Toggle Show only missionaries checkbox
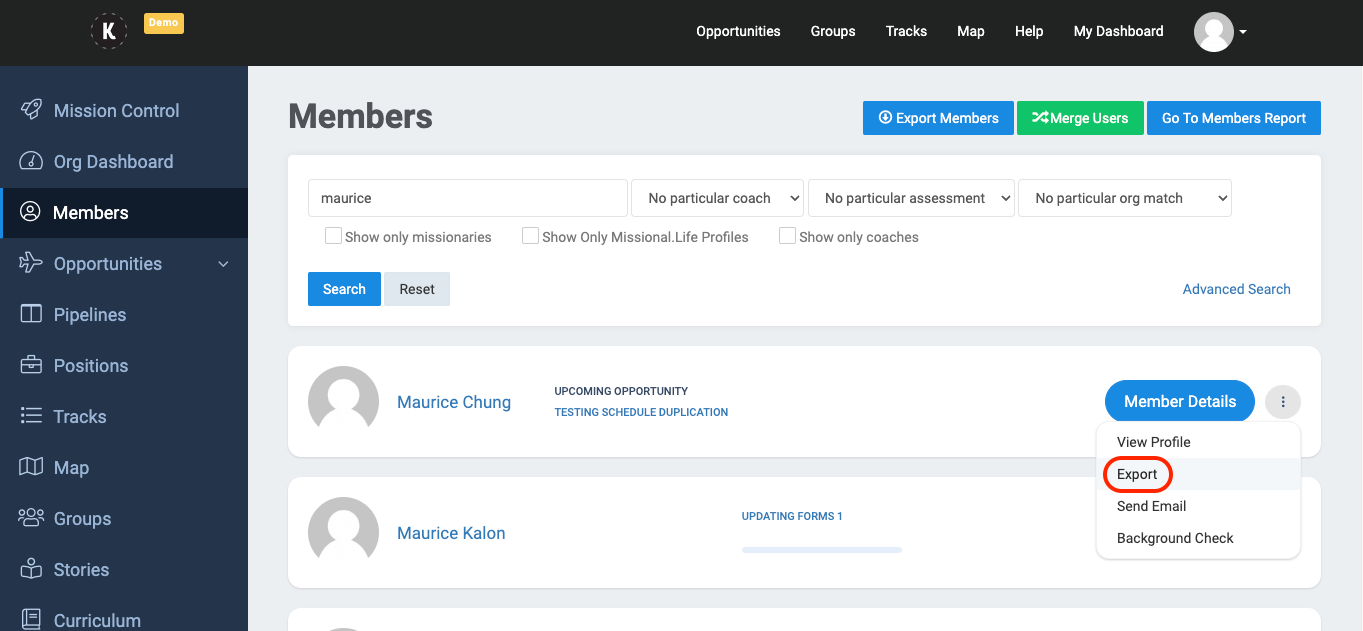1363x631 pixels. pyautogui.click(x=333, y=236)
